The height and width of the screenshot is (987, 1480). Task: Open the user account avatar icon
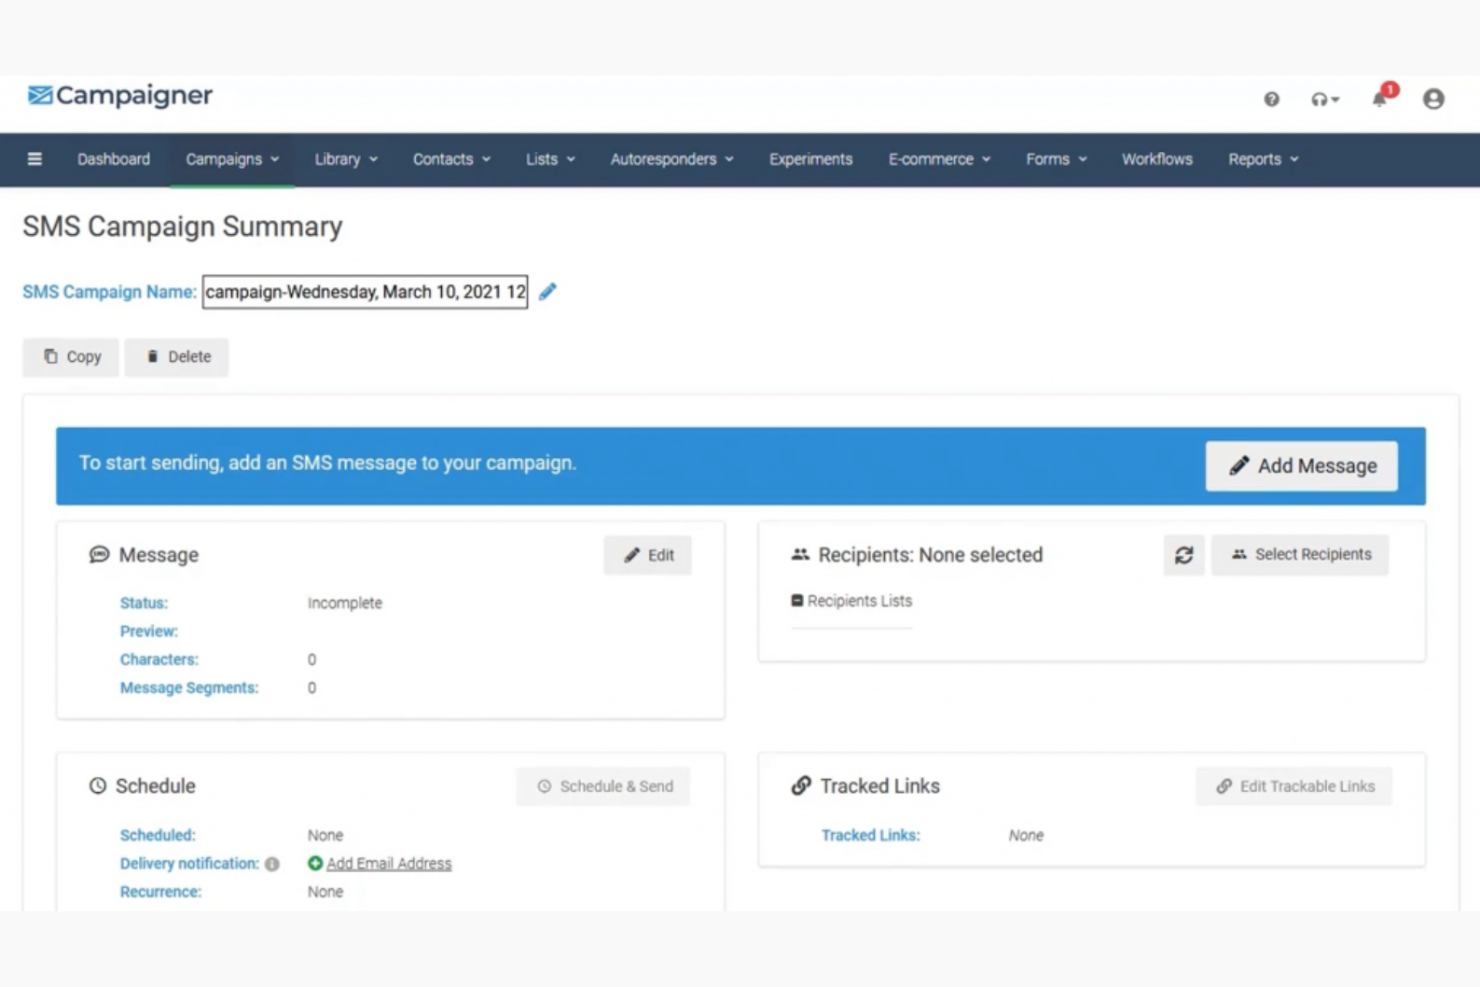tap(1433, 99)
